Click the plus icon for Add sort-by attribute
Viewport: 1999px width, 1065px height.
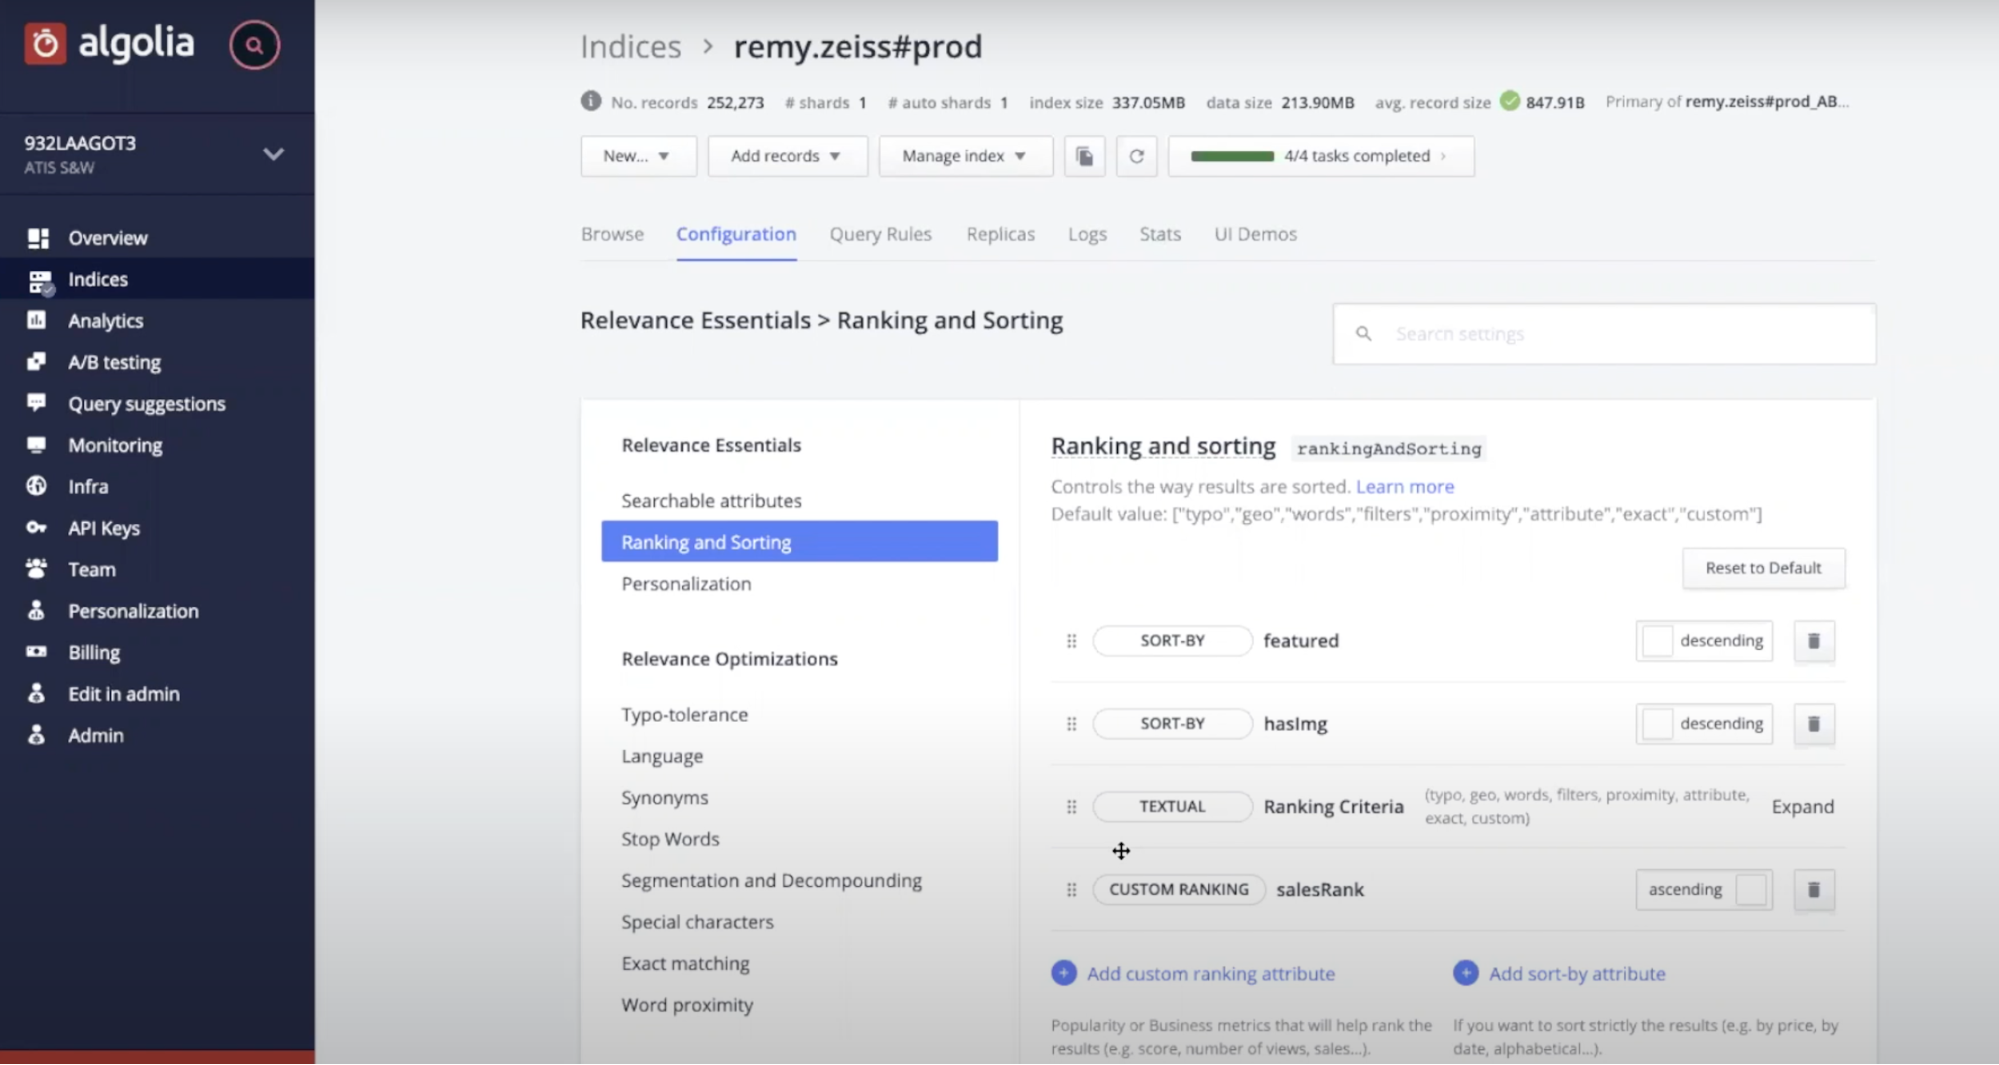point(1466,973)
